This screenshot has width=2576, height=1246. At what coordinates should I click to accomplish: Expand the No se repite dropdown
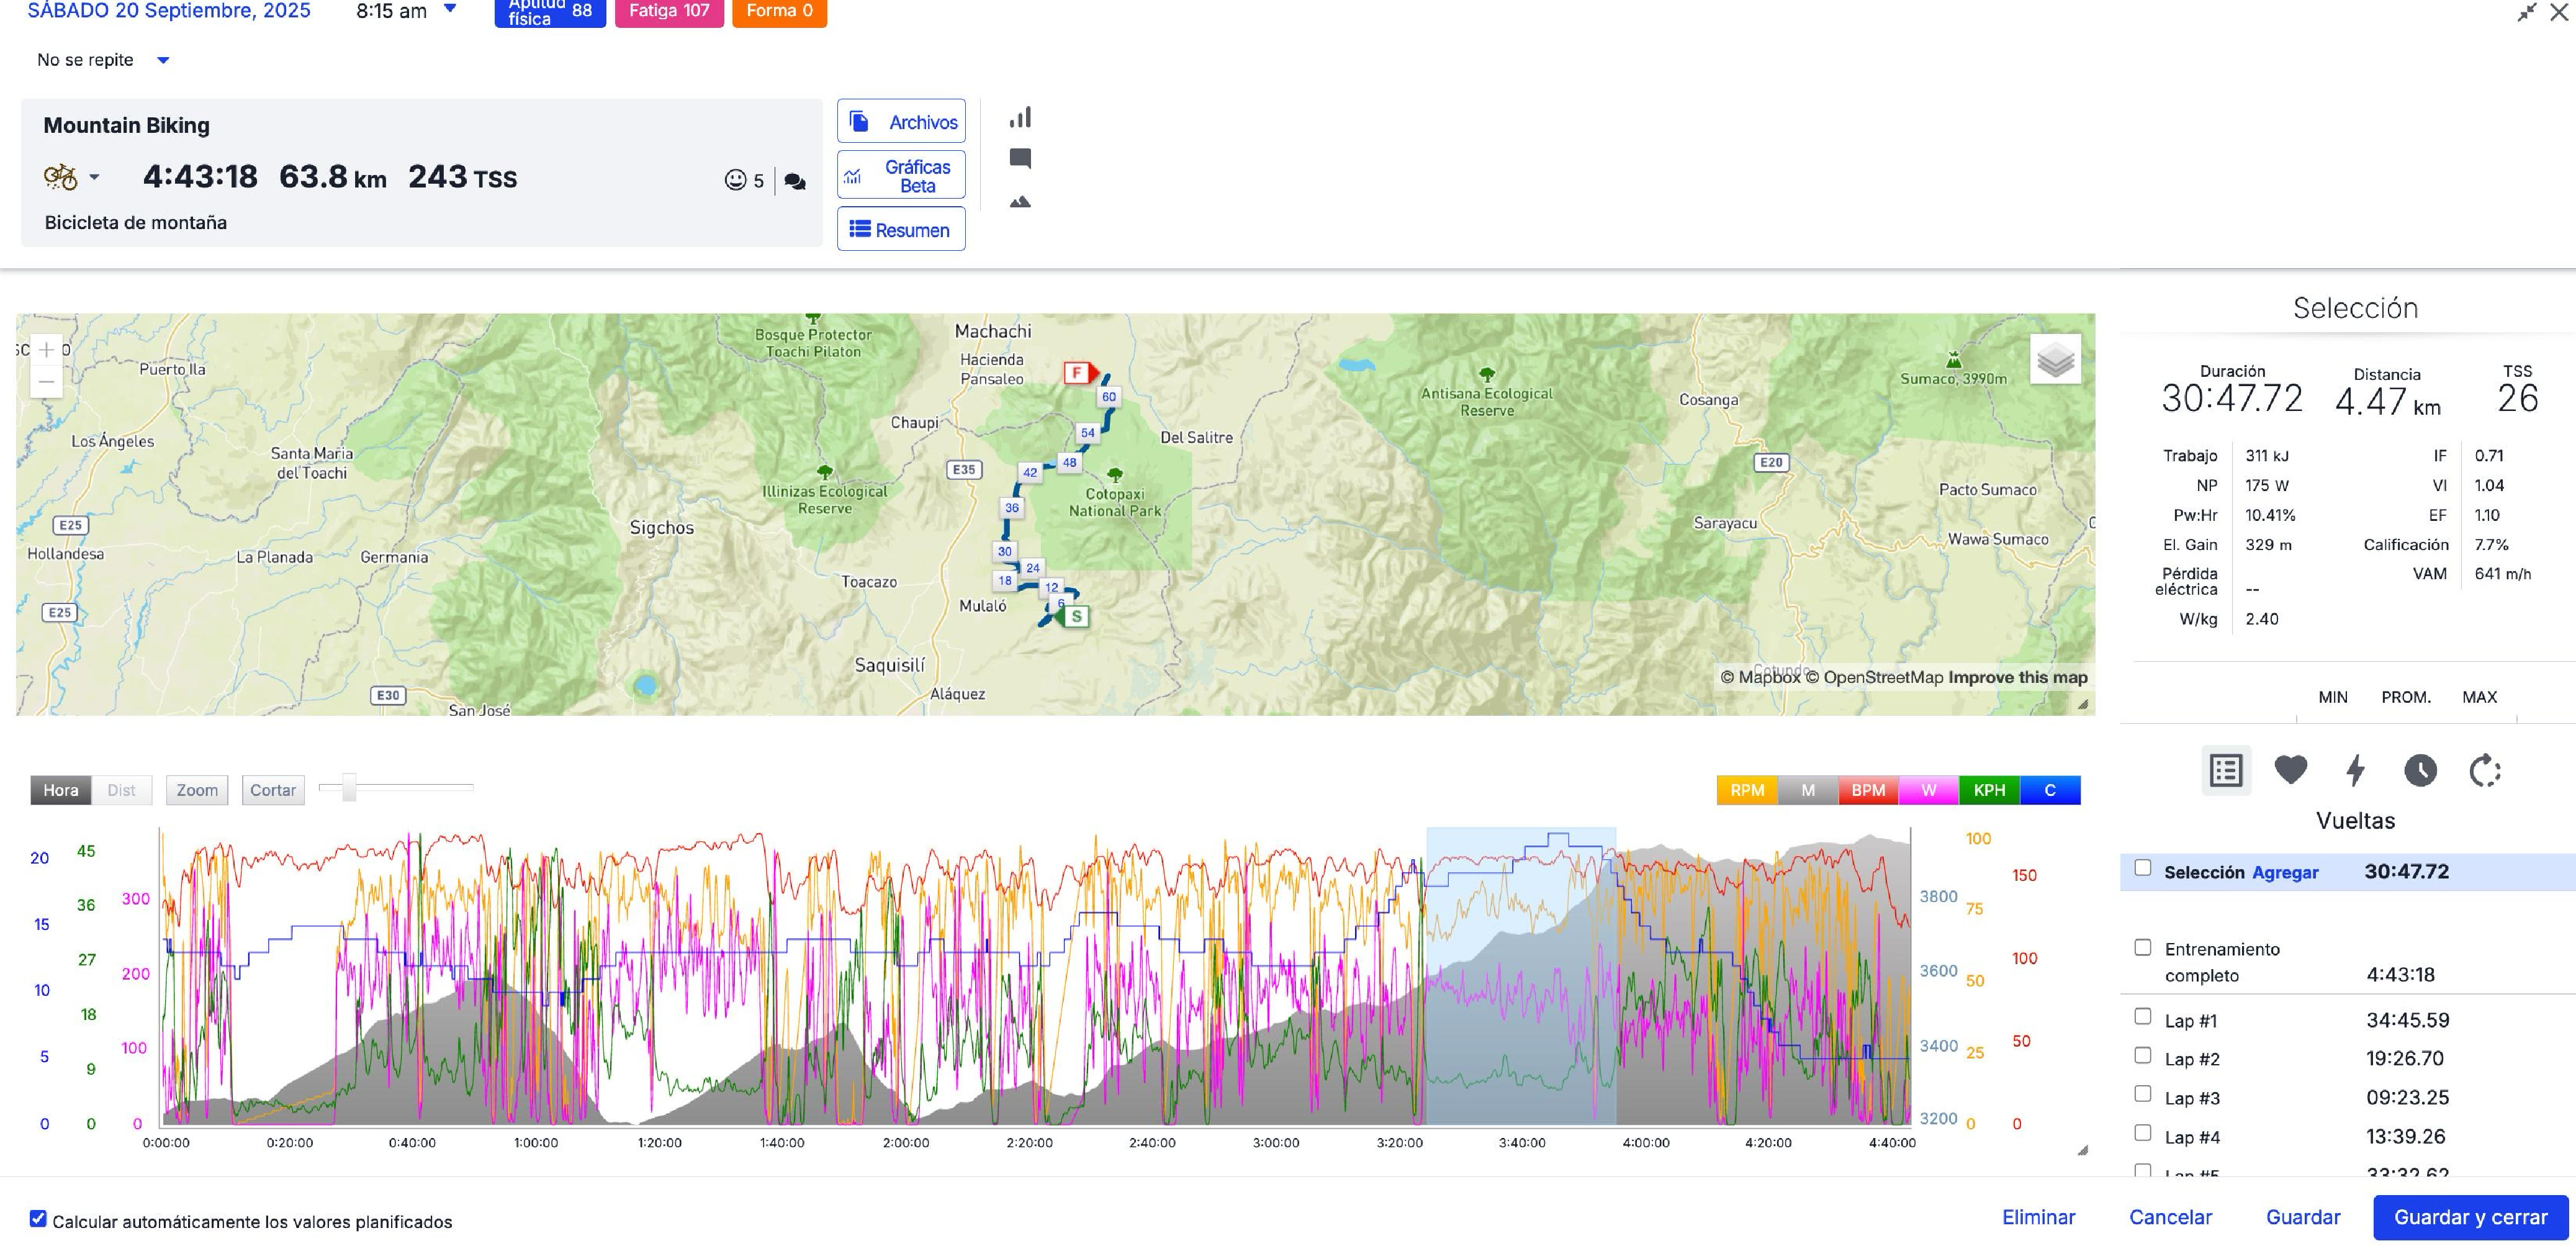(x=163, y=60)
